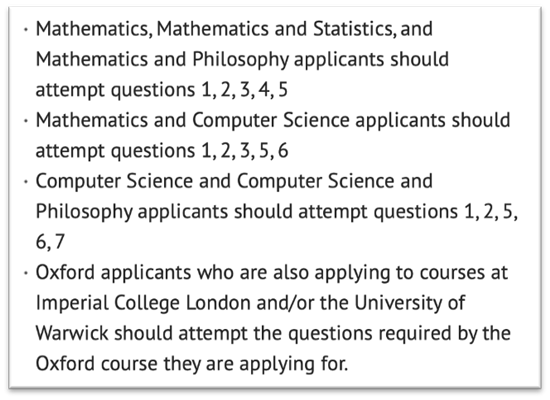Viewport: 550px width, 400px height.
Task: Click 'Imperial College London' text
Action: (143, 304)
